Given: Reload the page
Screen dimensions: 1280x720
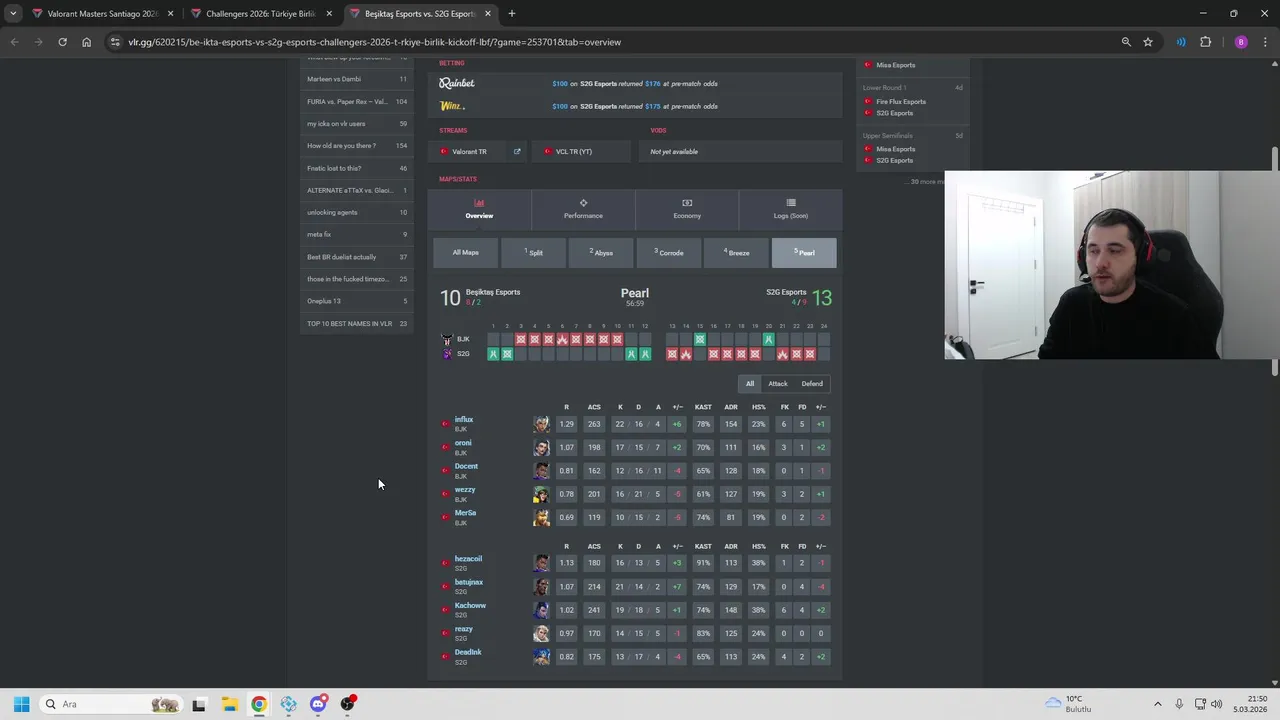Looking at the screenshot, I should [x=62, y=42].
